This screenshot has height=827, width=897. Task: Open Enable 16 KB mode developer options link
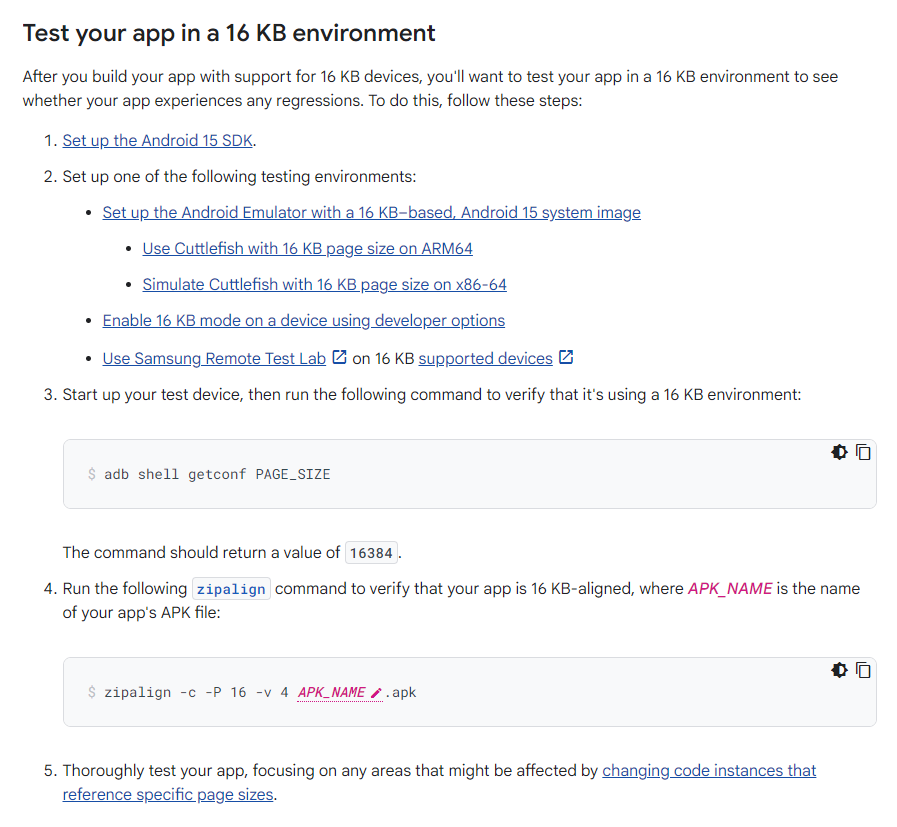pyautogui.click(x=303, y=320)
